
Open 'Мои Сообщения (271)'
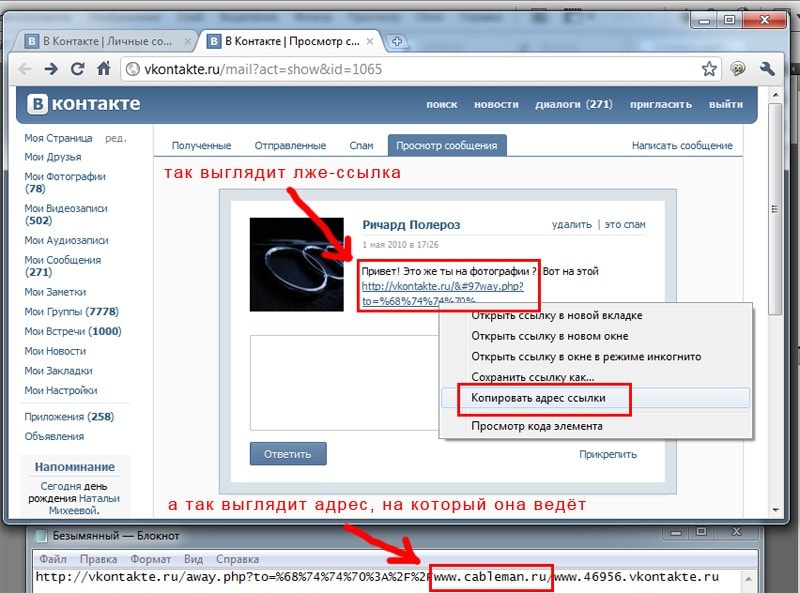coord(63,266)
